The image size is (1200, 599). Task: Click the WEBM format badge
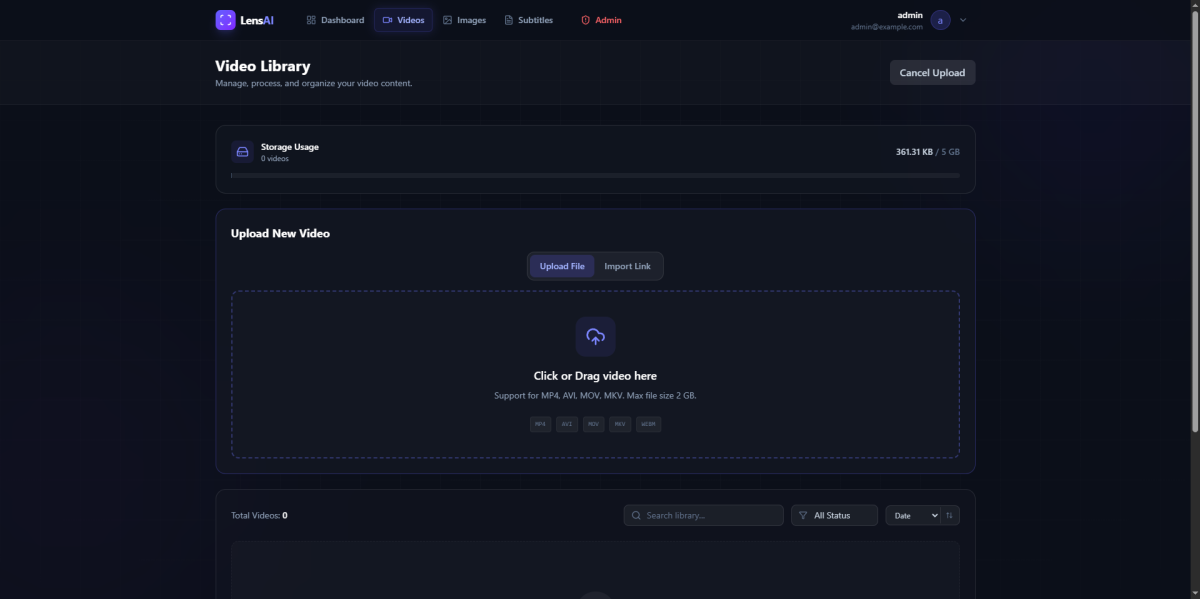(x=648, y=424)
